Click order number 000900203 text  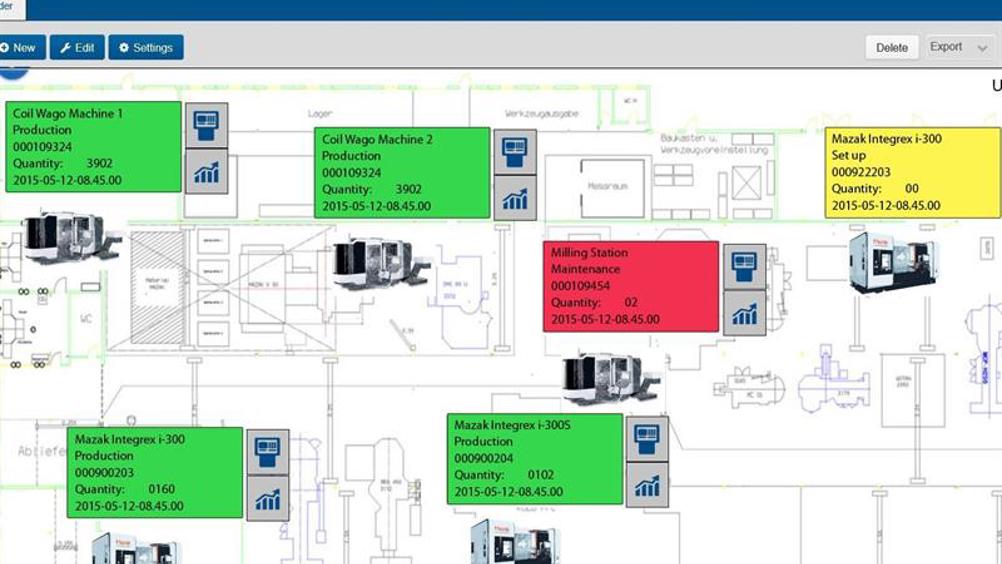click(x=104, y=473)
